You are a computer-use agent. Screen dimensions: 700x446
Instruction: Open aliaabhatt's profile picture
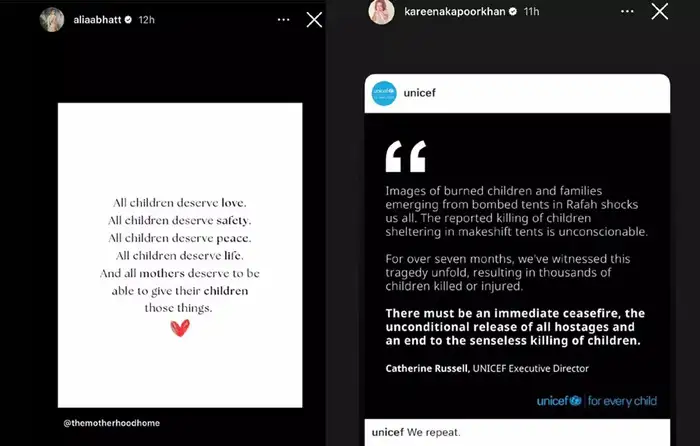[51, 20]
